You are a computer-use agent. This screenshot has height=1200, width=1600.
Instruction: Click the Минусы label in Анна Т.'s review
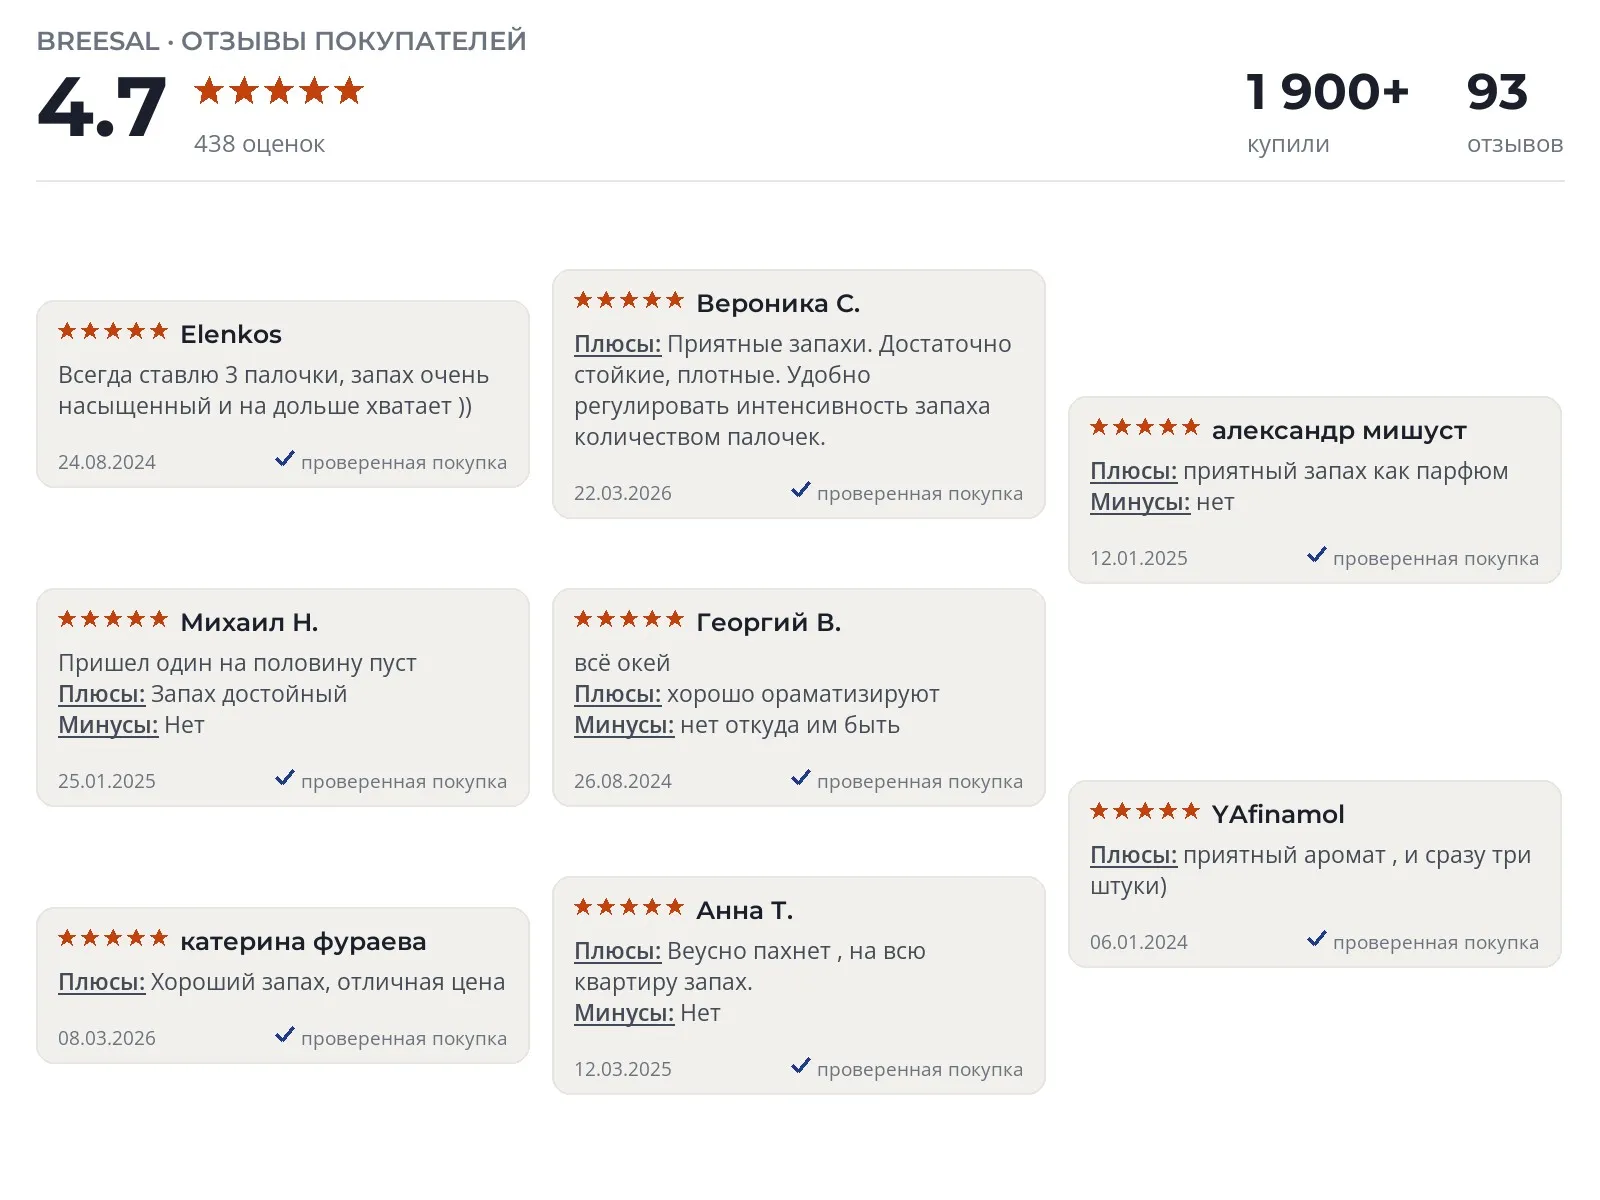click(624, 1013)
